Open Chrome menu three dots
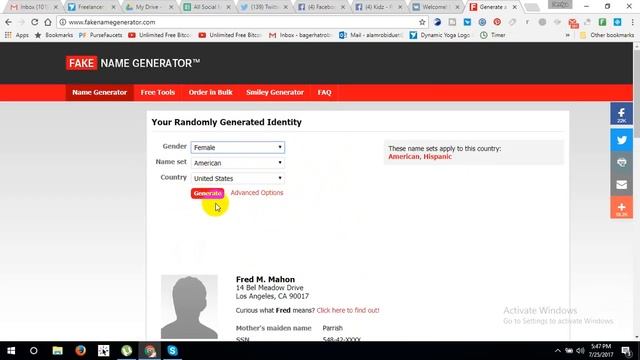 [x=633, y=22]
